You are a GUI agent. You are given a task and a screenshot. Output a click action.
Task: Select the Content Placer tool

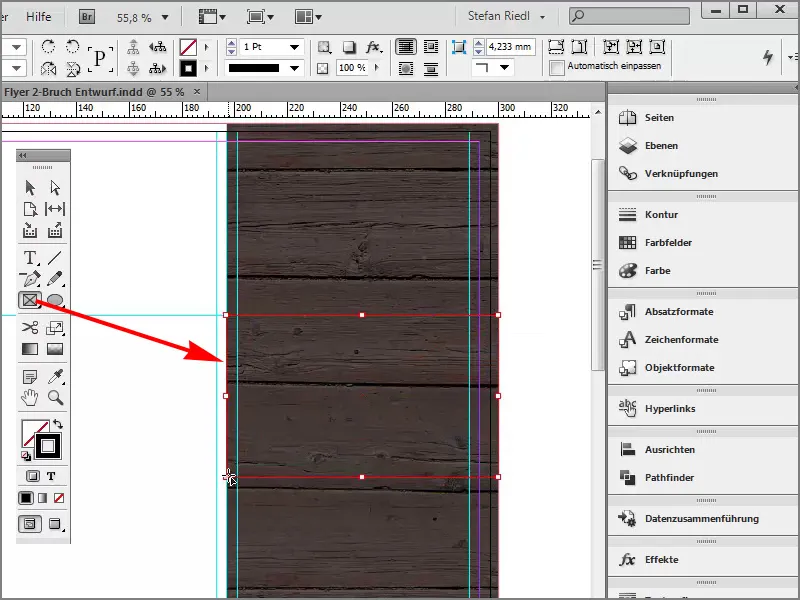(55, 231)
